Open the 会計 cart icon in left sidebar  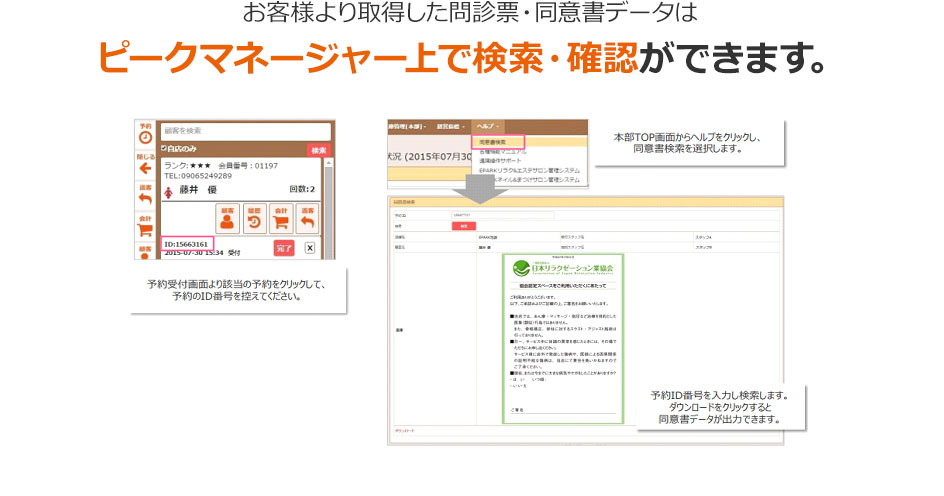pyautogui.click(x=146, y=230)
